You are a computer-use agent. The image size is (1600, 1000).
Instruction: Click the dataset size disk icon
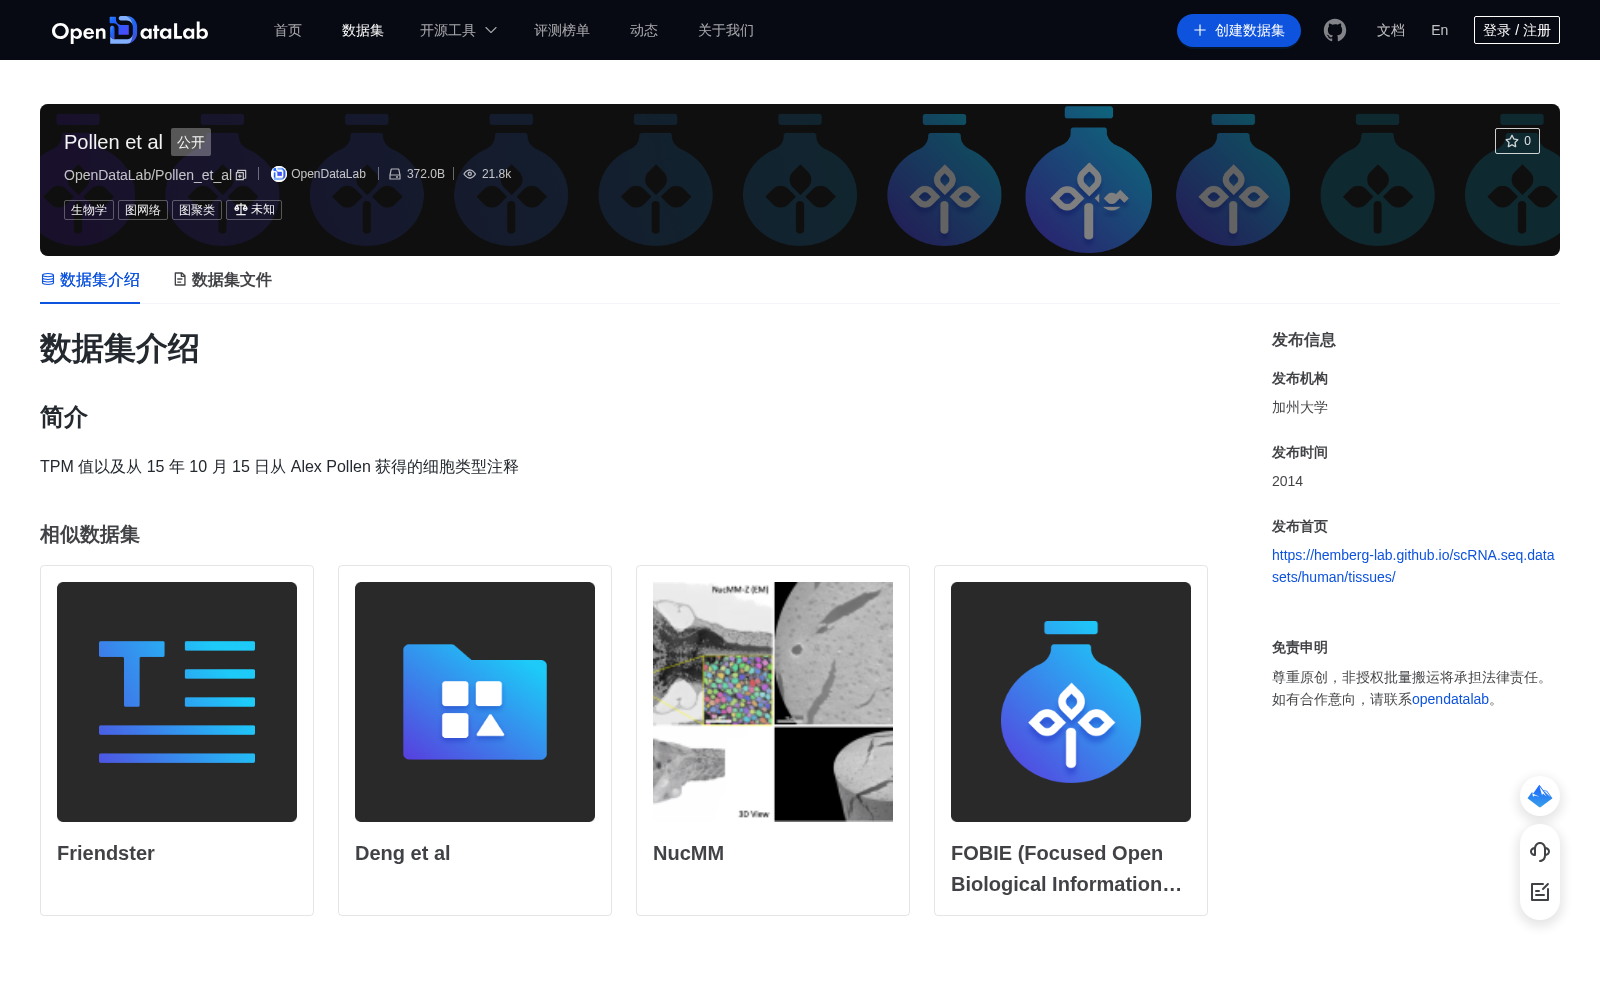point(395,174)
